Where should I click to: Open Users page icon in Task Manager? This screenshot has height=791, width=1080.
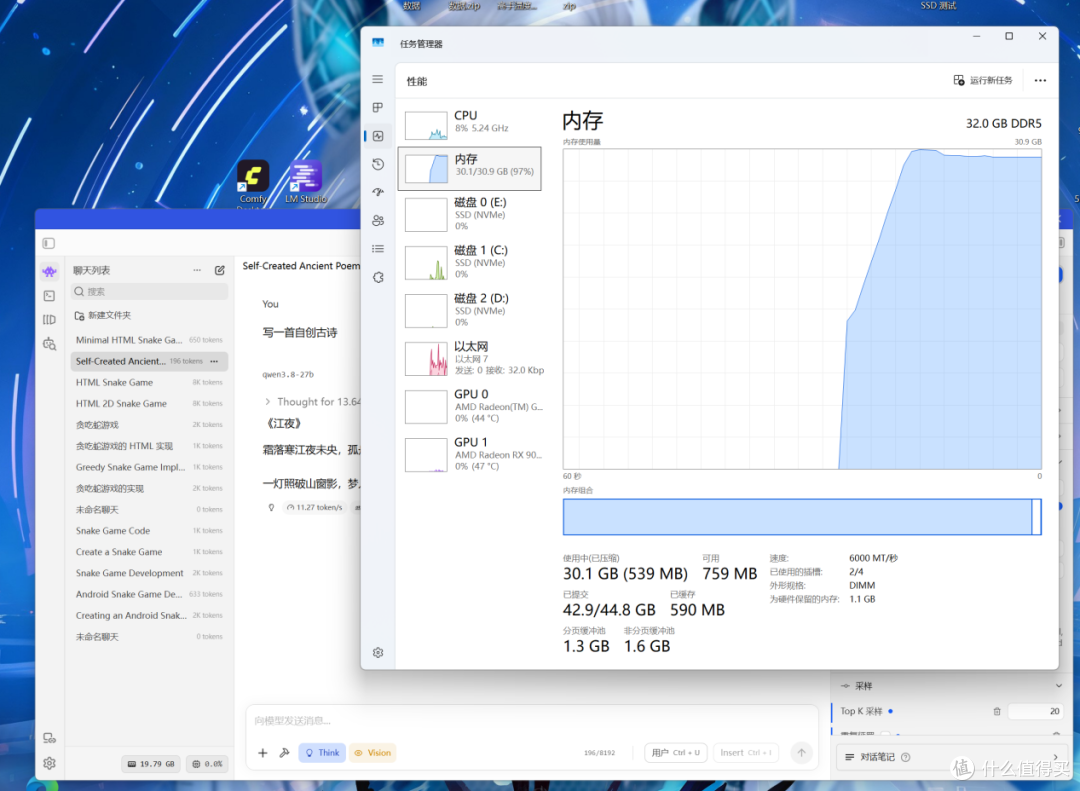[x=377, y=220]
